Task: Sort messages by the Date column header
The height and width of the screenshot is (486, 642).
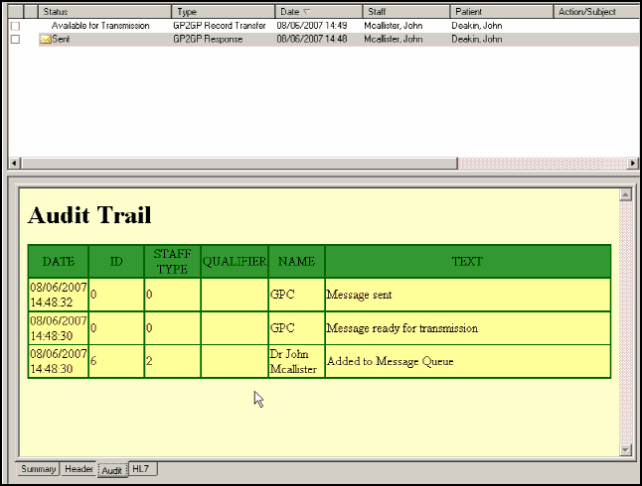Action: tap(317, 11)
